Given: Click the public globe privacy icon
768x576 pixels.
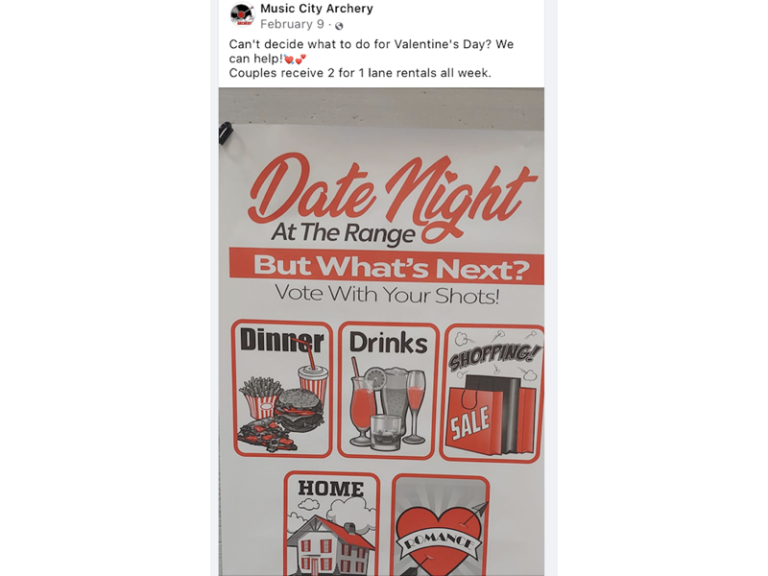Looking at the screenshot, I should tap(339, 26).
